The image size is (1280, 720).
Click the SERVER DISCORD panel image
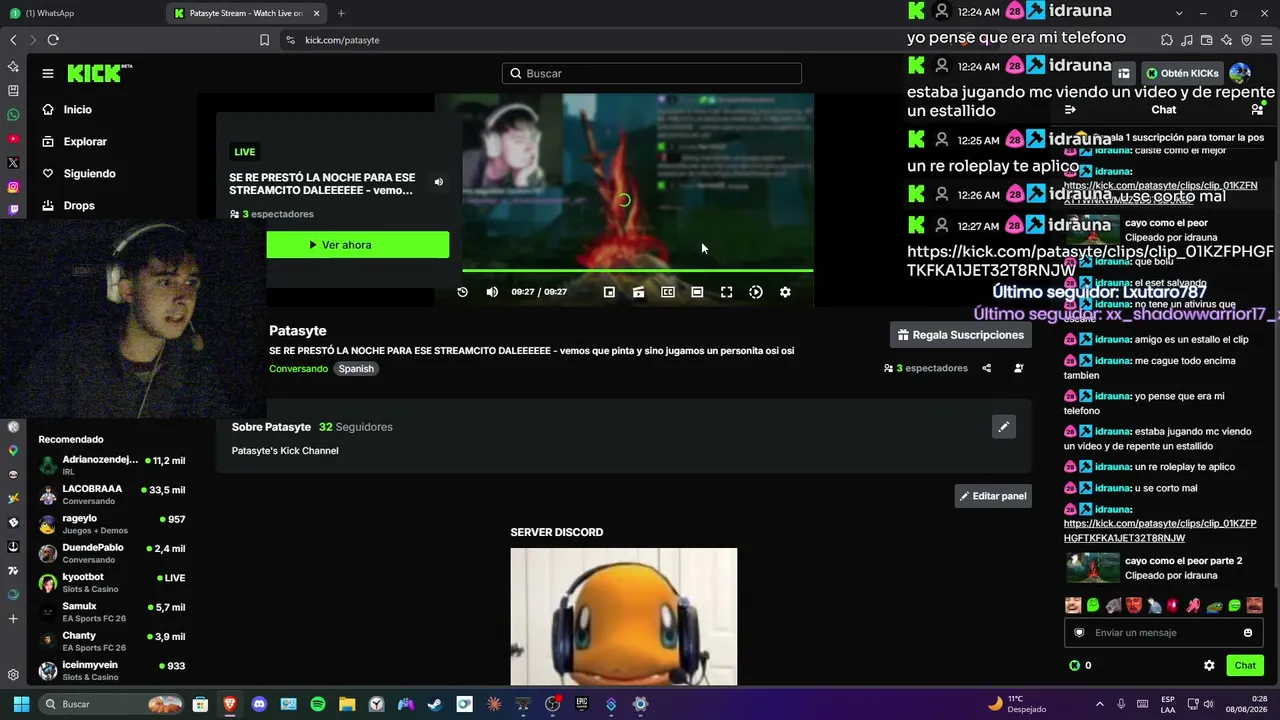[x=624, y=617]
